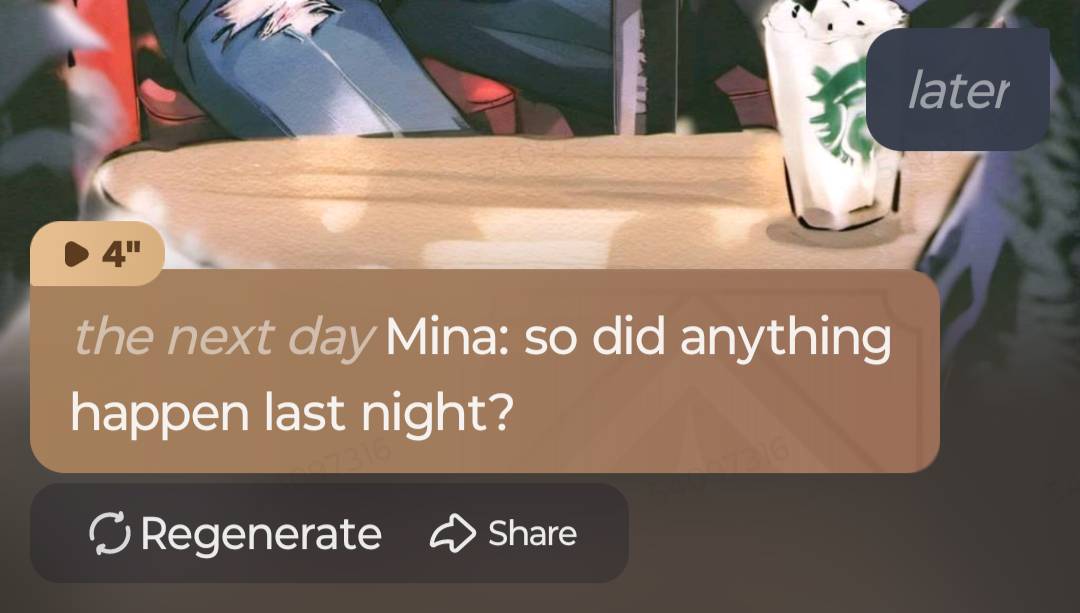
Task: Select Mina's message bubble
Action: coord(485,371)
